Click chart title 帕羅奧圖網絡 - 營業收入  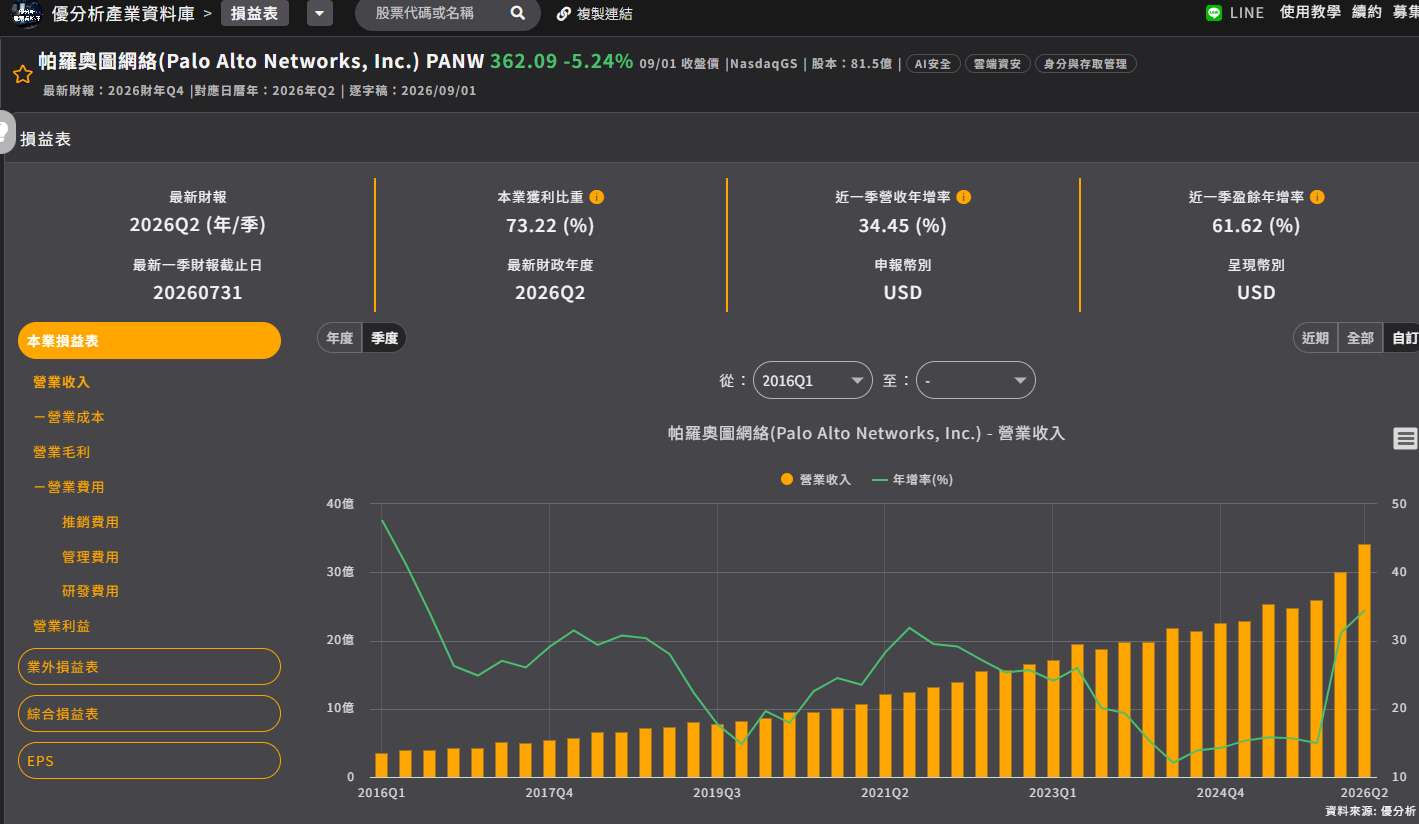(866, 433)
